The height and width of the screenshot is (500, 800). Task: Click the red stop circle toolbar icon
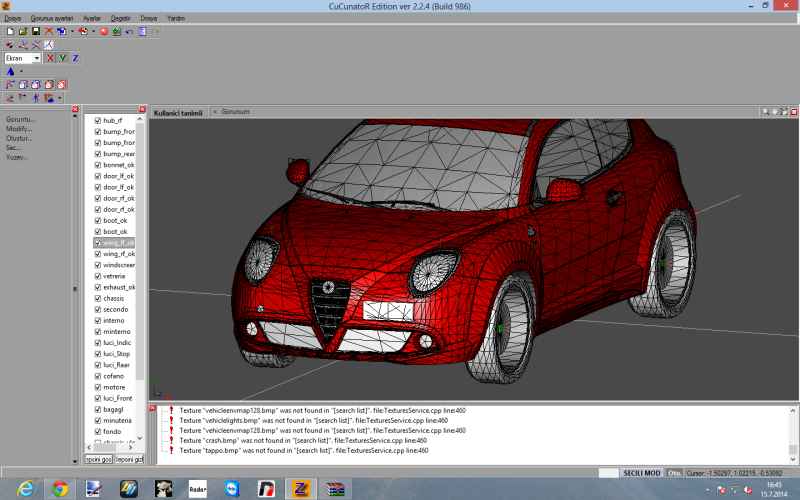coord(104,32)
